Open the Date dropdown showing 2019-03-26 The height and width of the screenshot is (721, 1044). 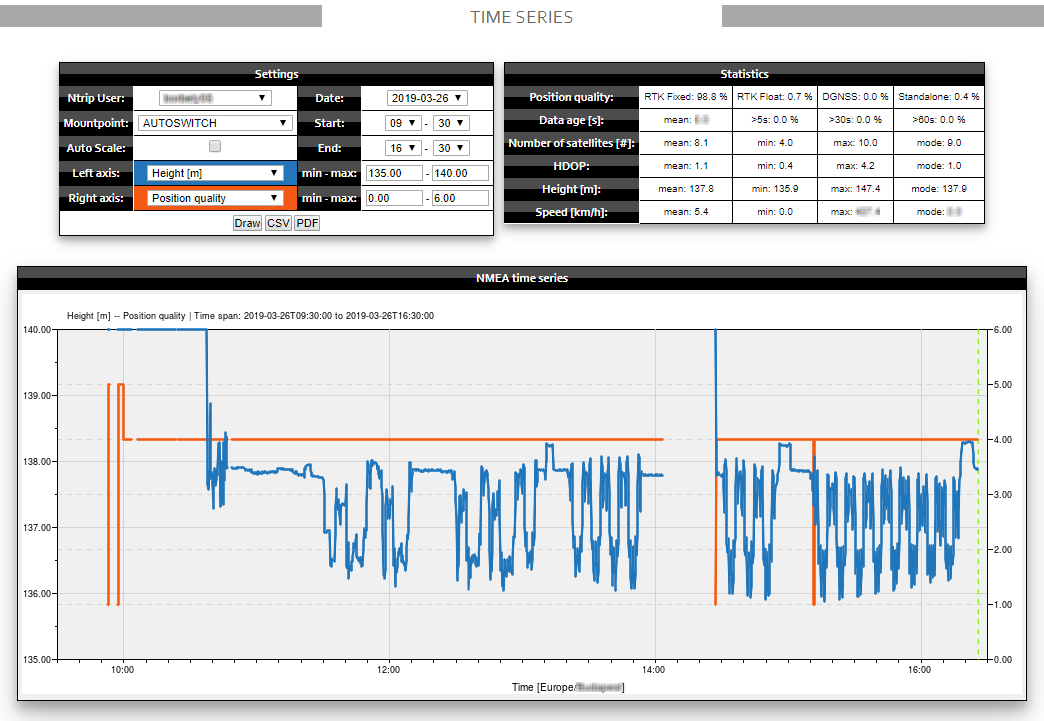[427, 98]
